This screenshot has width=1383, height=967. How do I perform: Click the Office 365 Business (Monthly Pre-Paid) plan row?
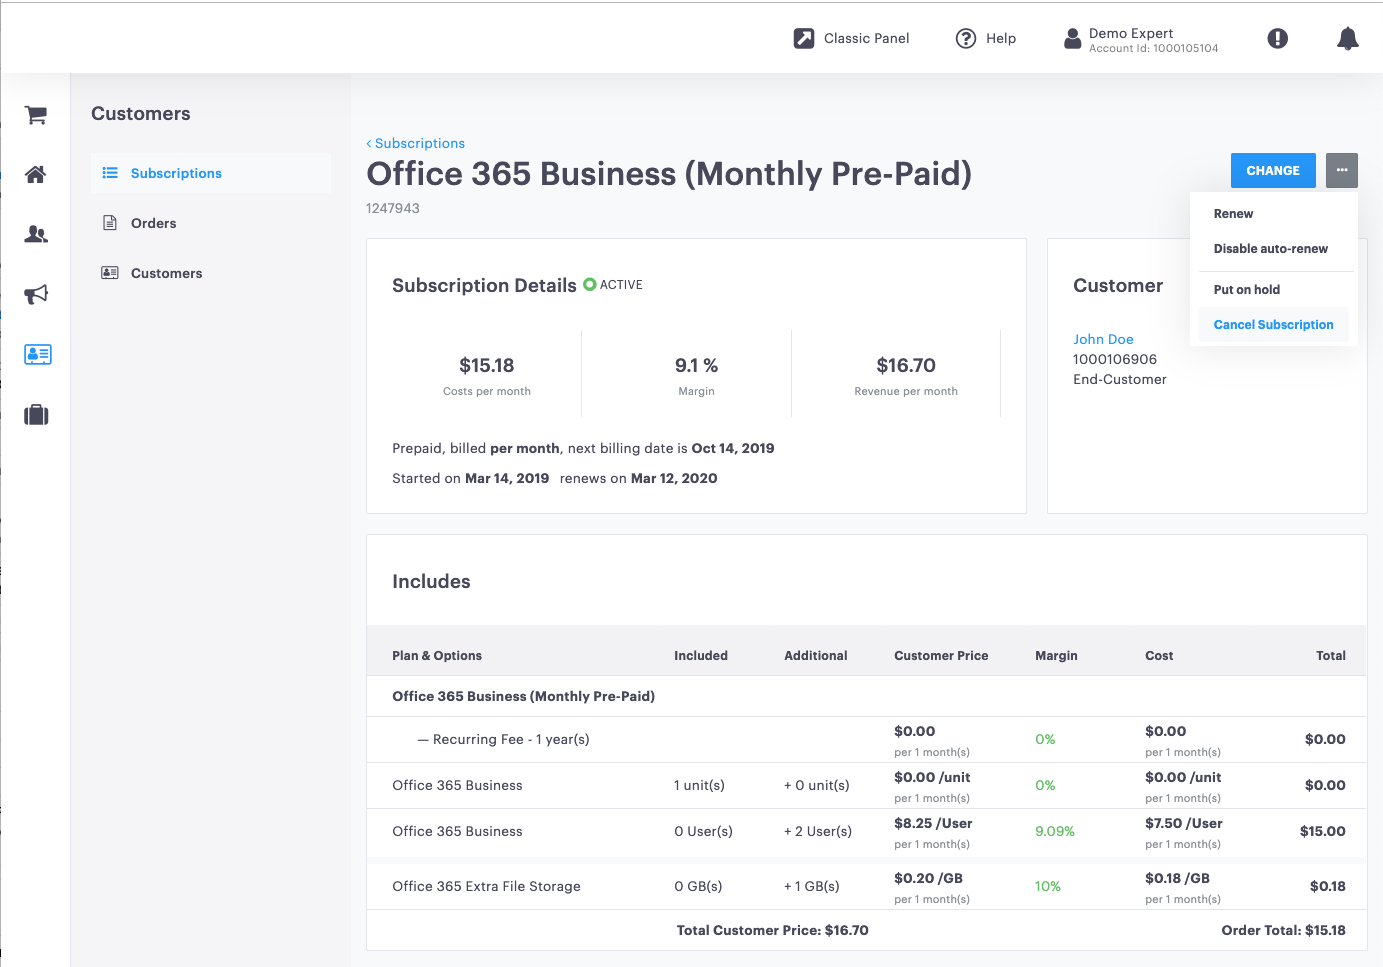point(866,696)
